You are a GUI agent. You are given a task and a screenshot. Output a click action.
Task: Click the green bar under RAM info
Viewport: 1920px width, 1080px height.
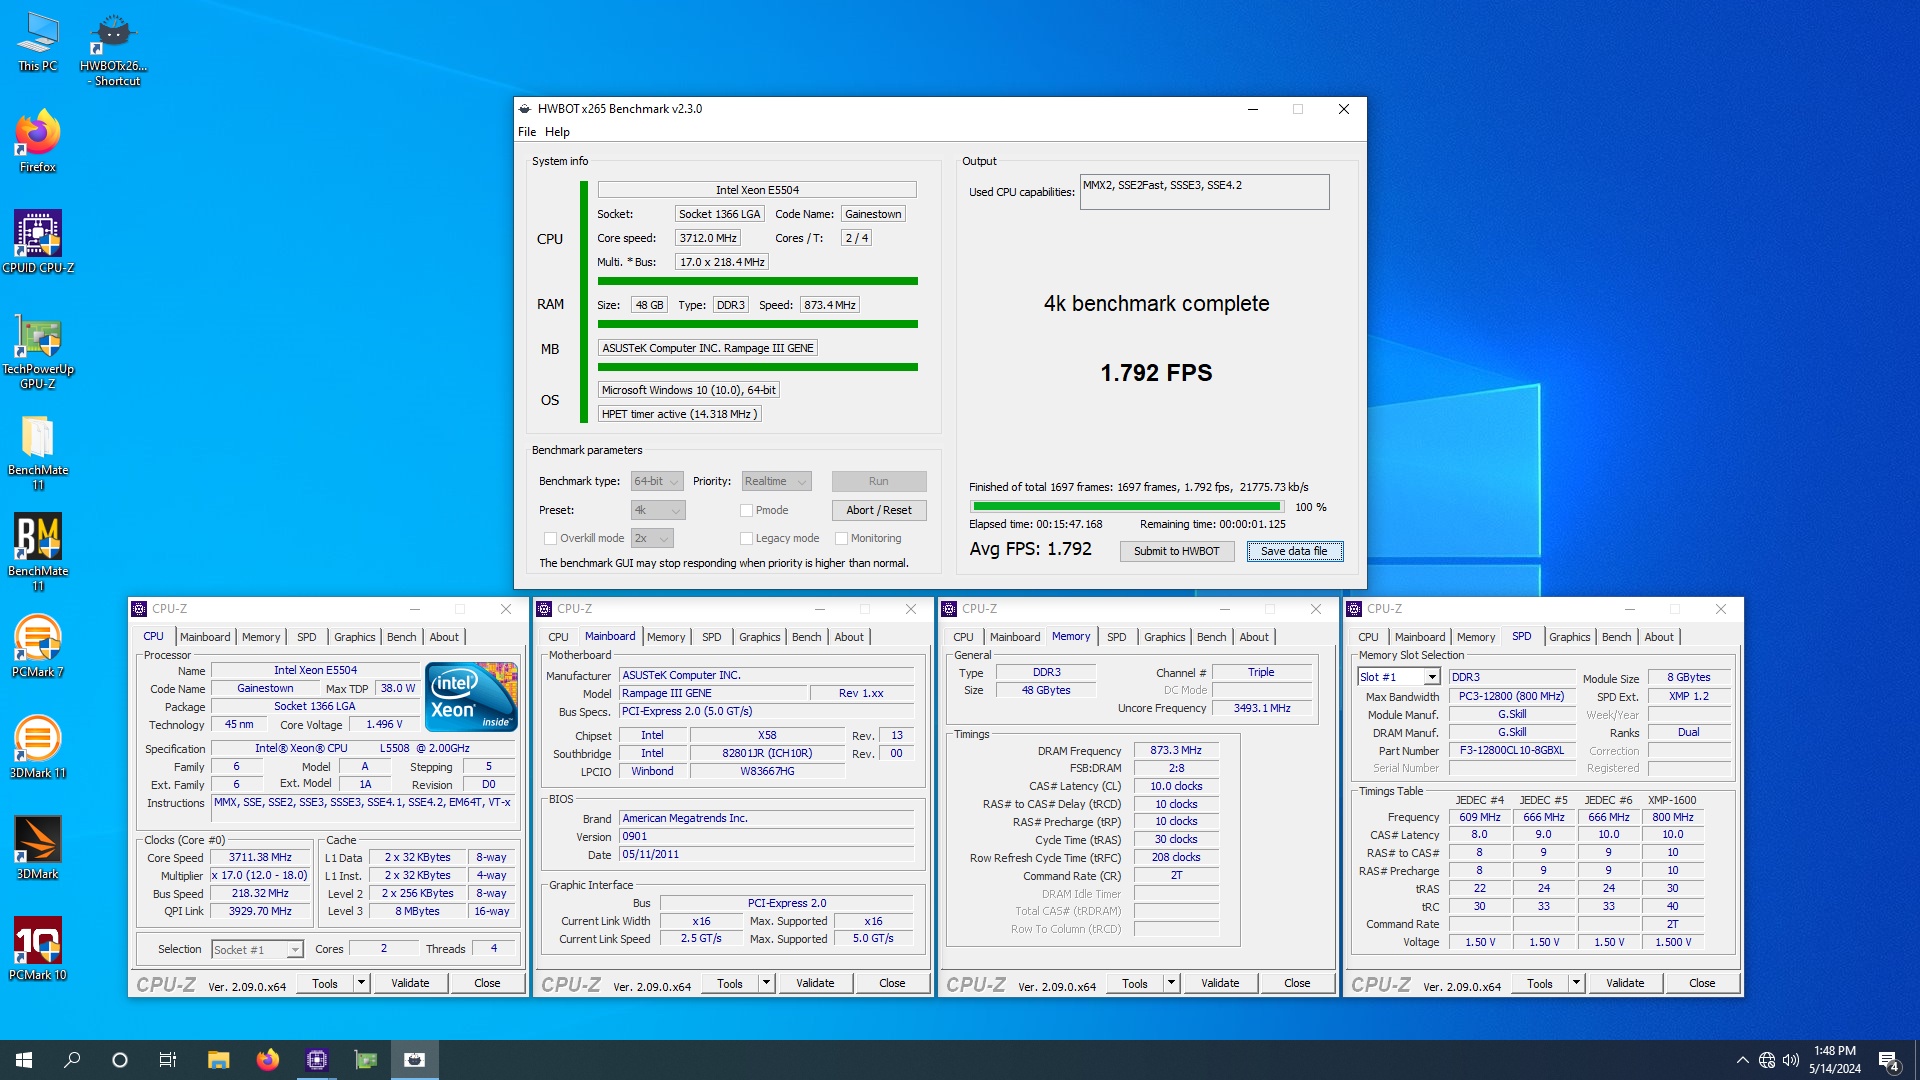click(x=758, y=324)
